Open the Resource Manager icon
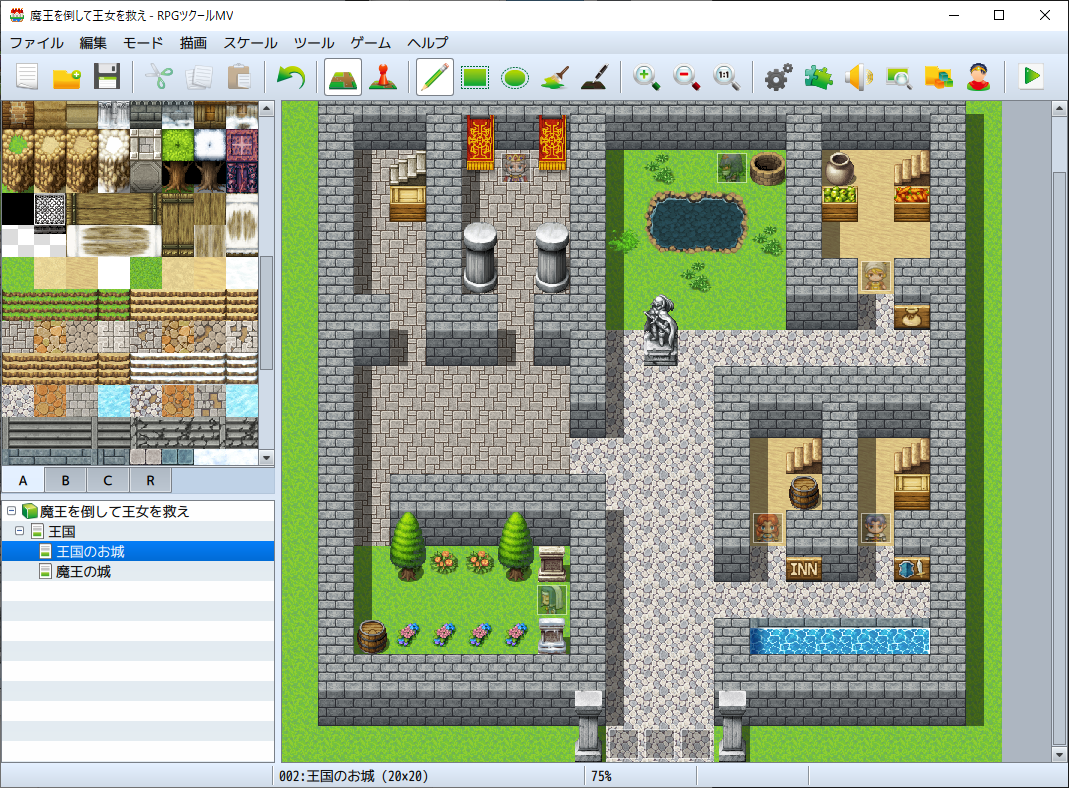This screenshot has height=788, width=1069. coord(938,76)
